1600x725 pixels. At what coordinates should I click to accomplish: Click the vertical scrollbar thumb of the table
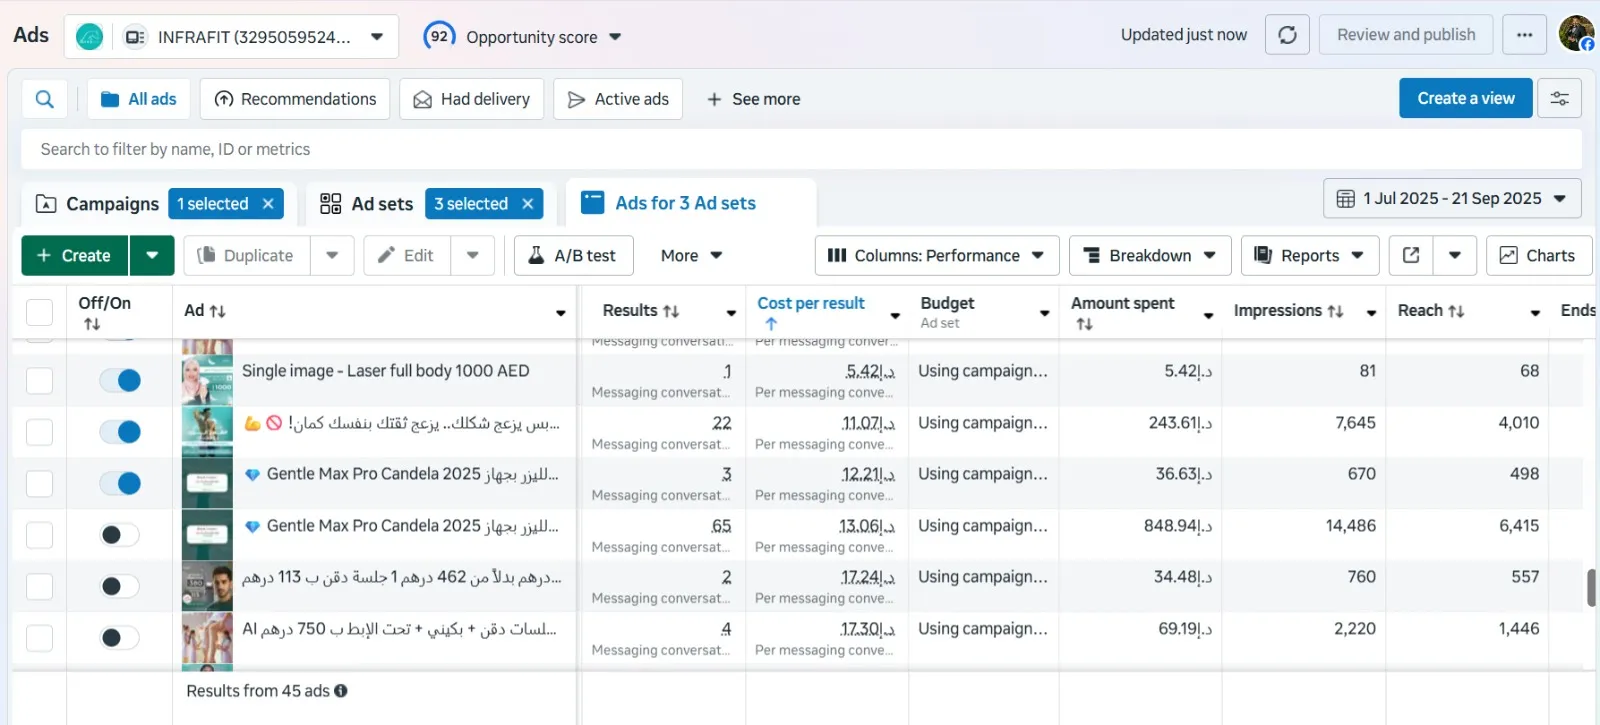click(1590, 588)
